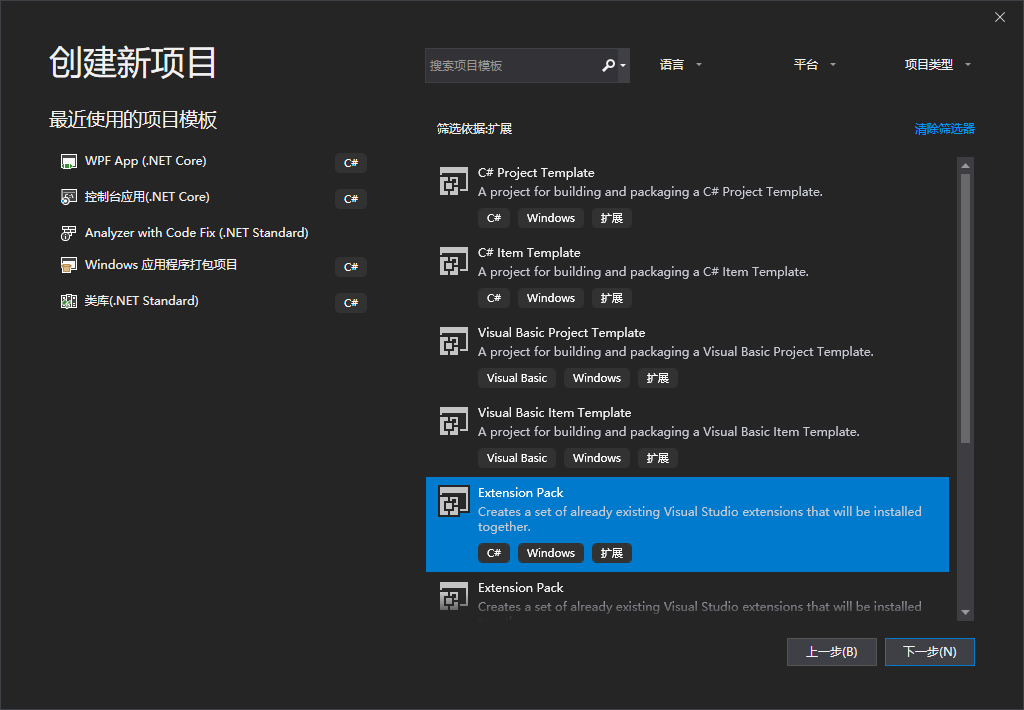The height and width of the screenshot is (710, 1024).
Task: Open the 平台 platform filter dropdown
Action: [x=812, y=63]
